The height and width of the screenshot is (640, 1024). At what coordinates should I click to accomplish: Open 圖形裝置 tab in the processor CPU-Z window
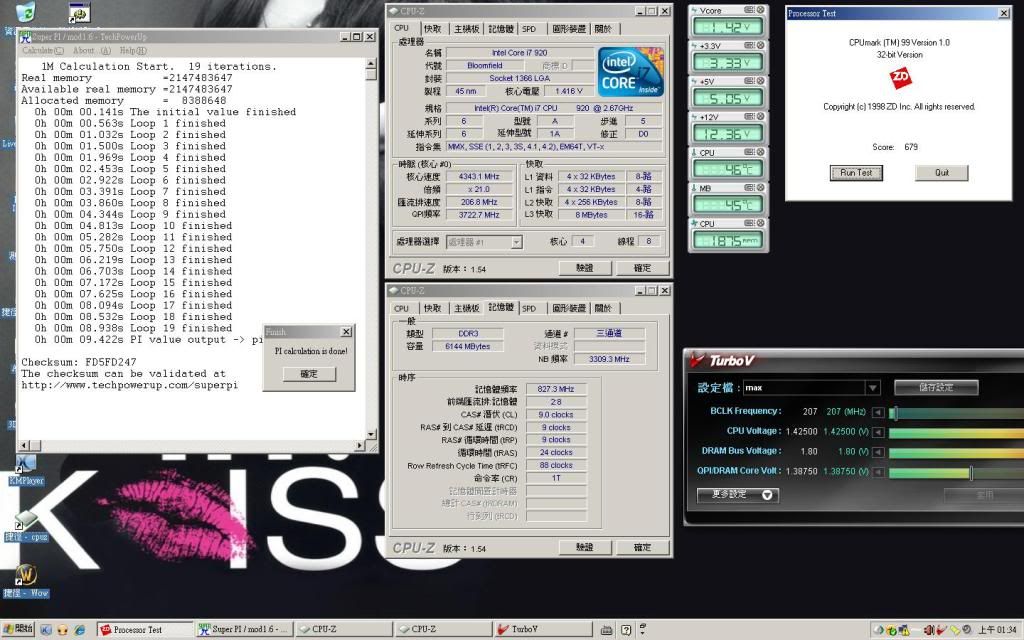point(568,29)
